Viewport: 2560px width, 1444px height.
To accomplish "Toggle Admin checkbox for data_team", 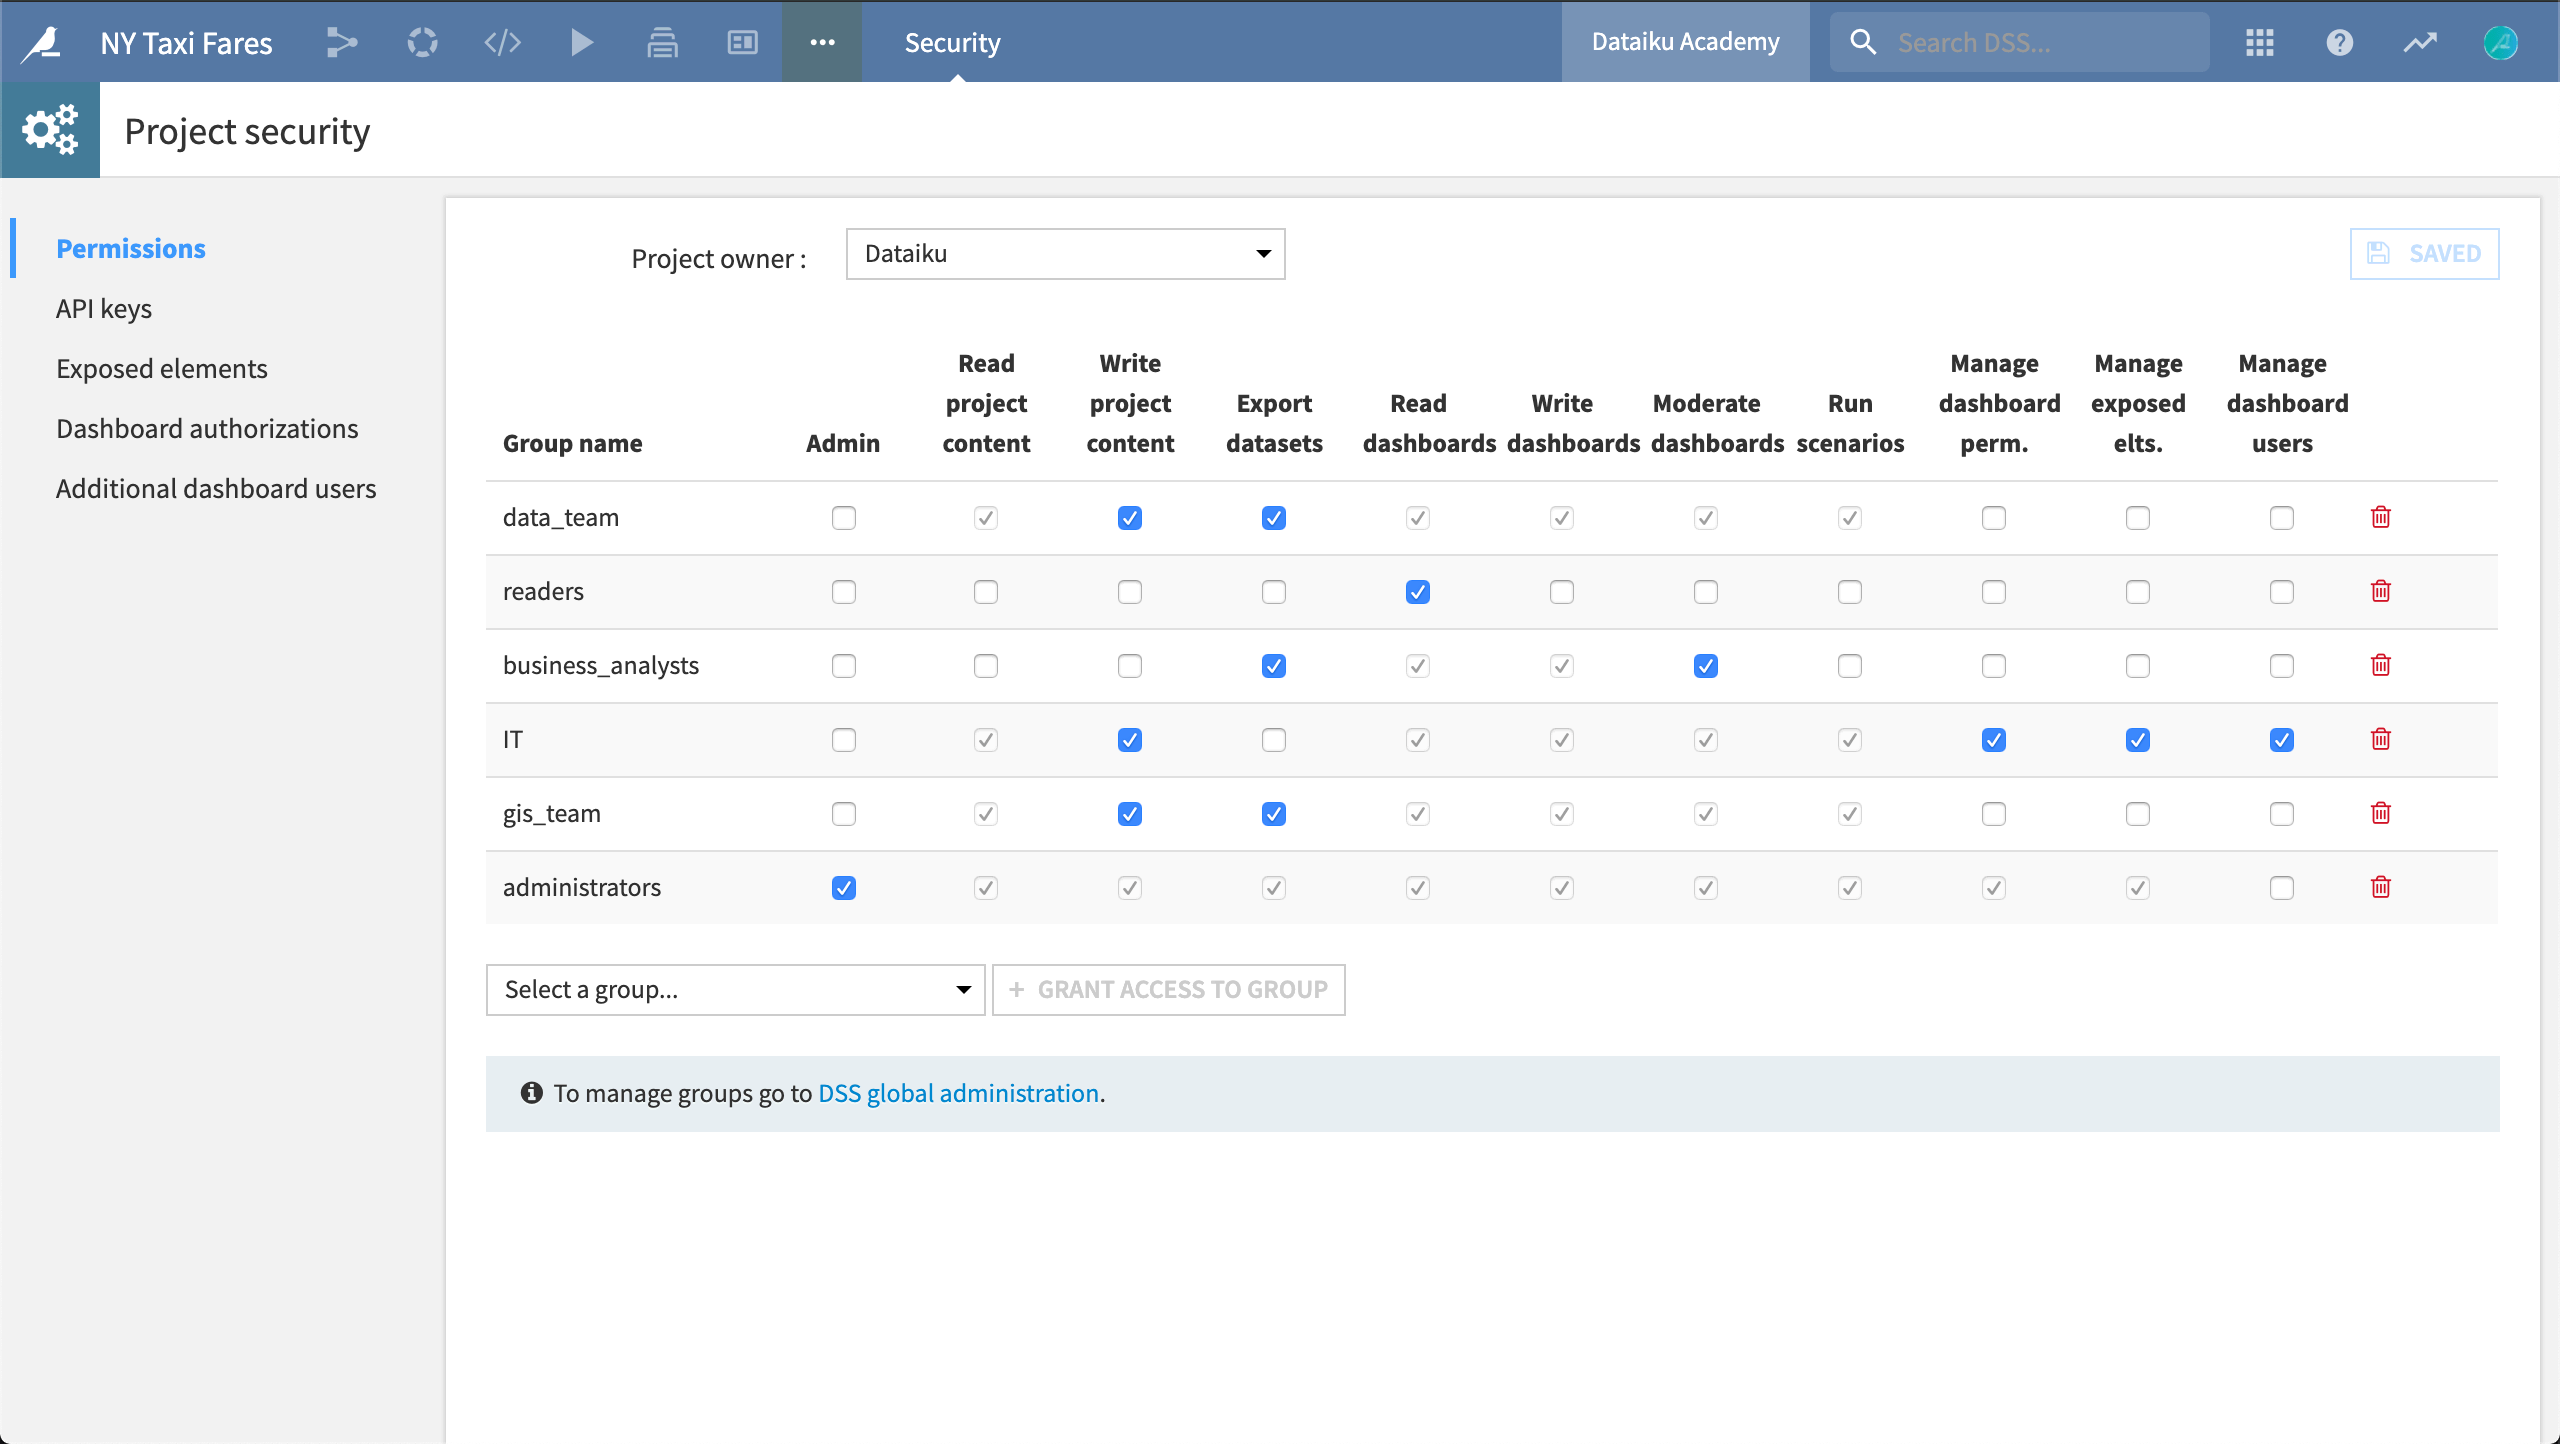I will tap(844, 518).
